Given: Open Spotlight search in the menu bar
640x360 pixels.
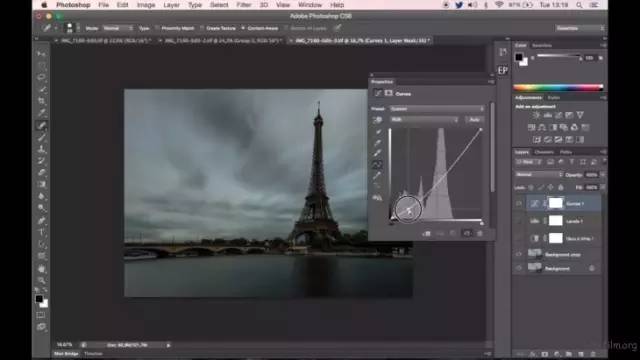Looking at the screenshot, I should [579, 5].
